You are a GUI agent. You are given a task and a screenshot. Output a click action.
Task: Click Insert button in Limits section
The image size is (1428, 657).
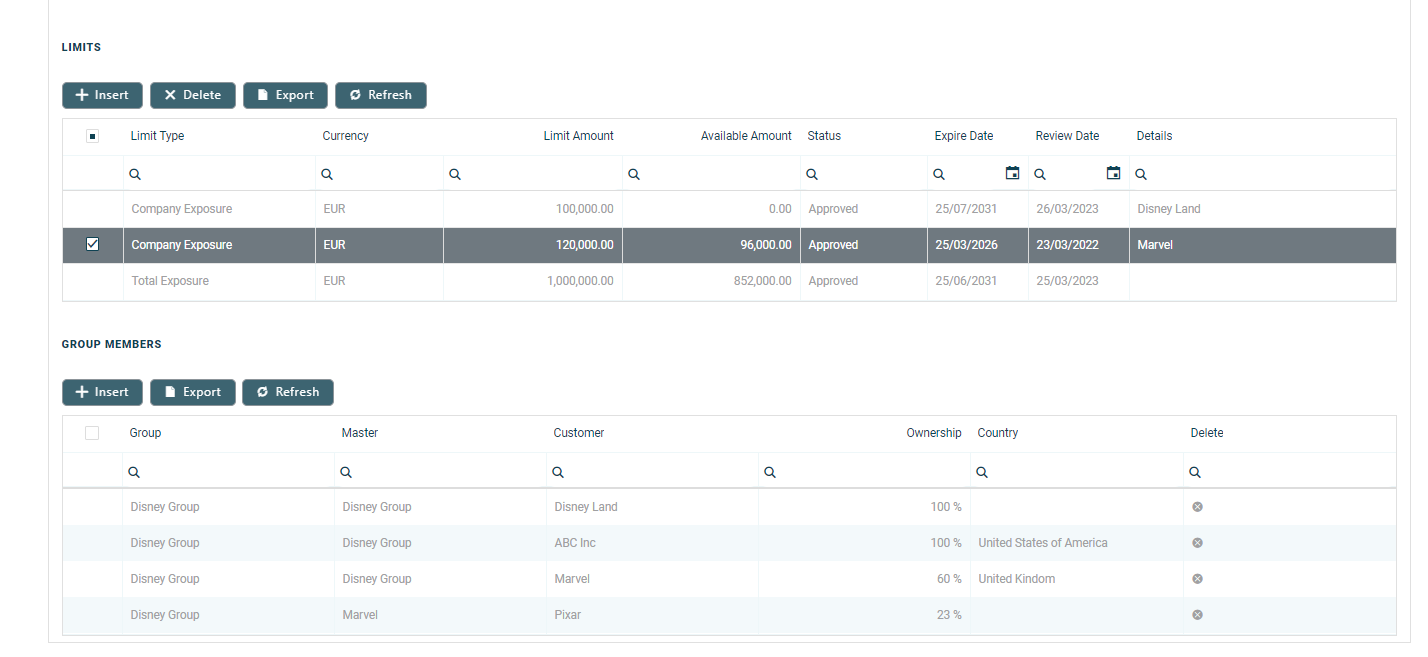[102, 95]
